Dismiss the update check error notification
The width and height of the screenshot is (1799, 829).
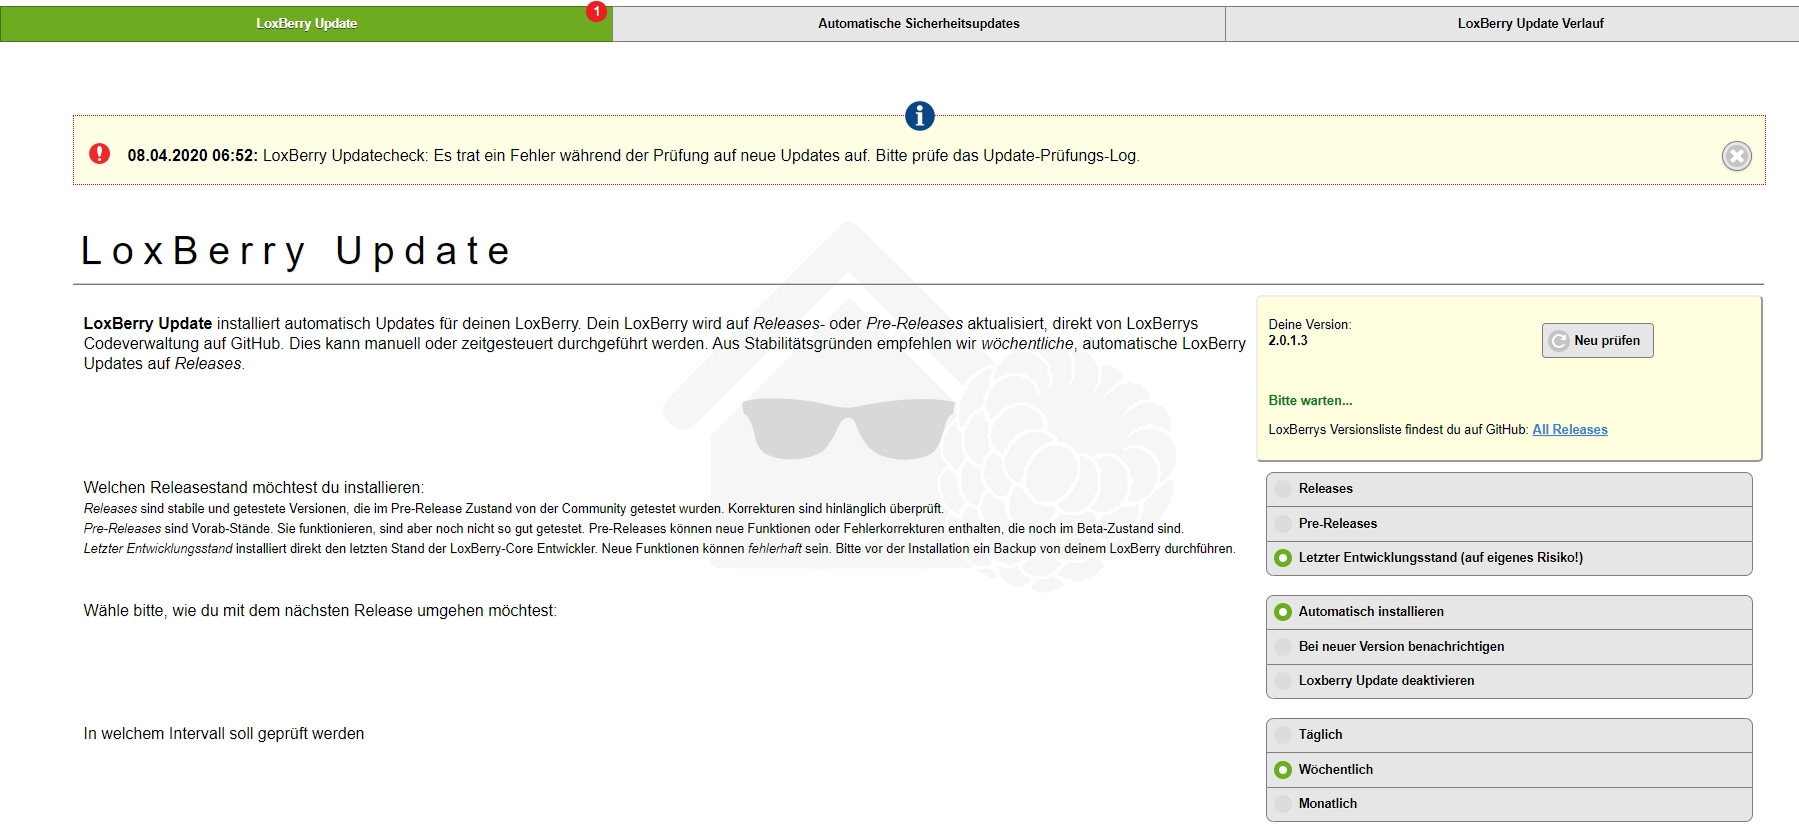[1736, 156]
